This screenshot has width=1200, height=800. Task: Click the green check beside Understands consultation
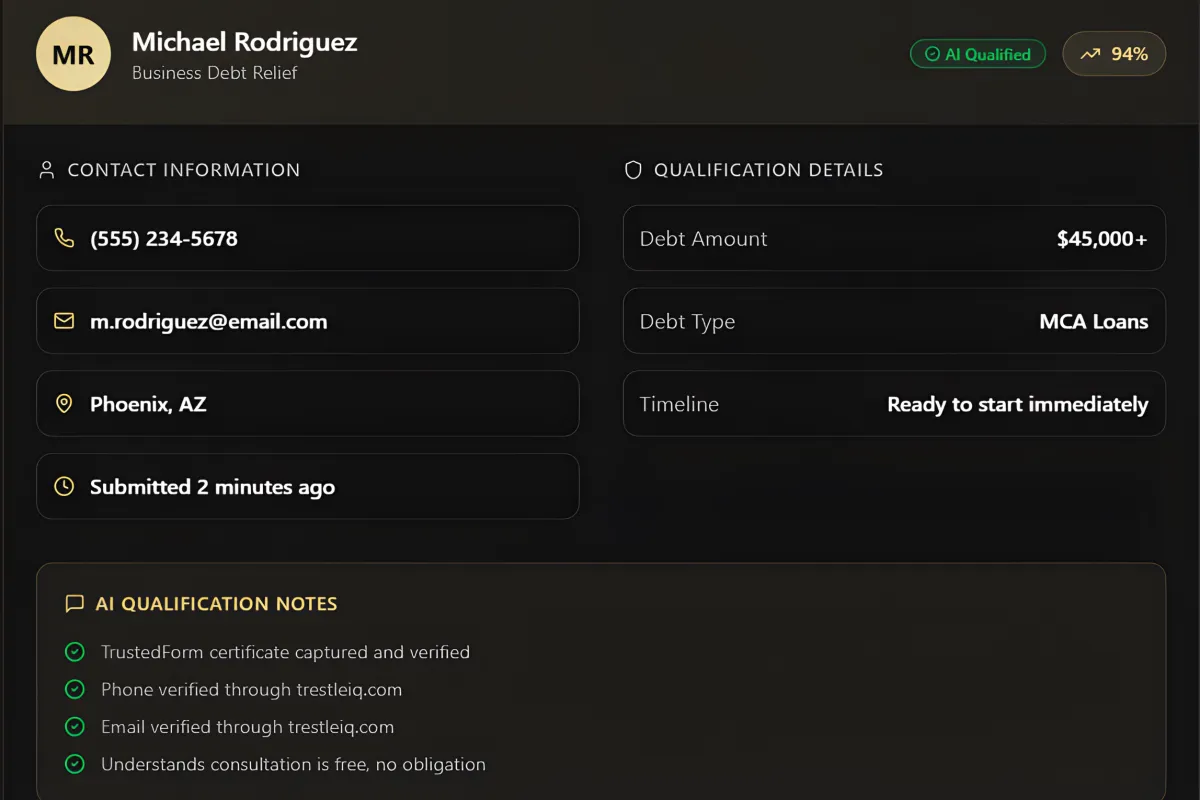point(74,764)
